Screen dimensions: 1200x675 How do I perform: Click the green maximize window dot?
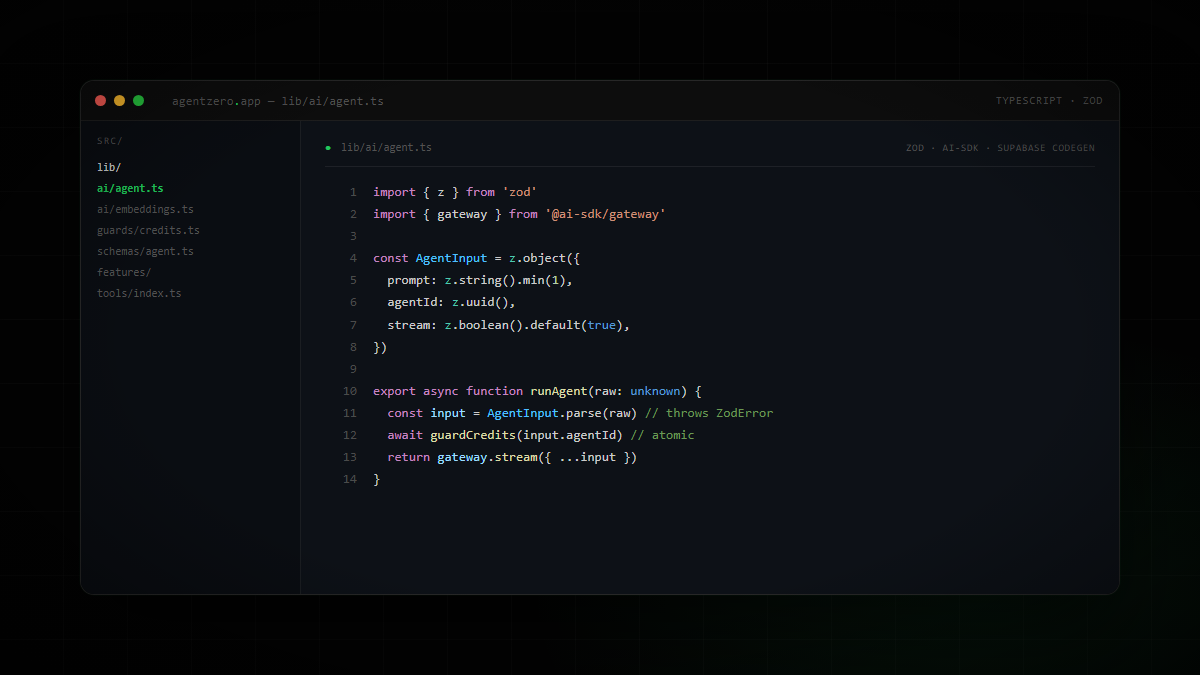[x=138, y=100]
